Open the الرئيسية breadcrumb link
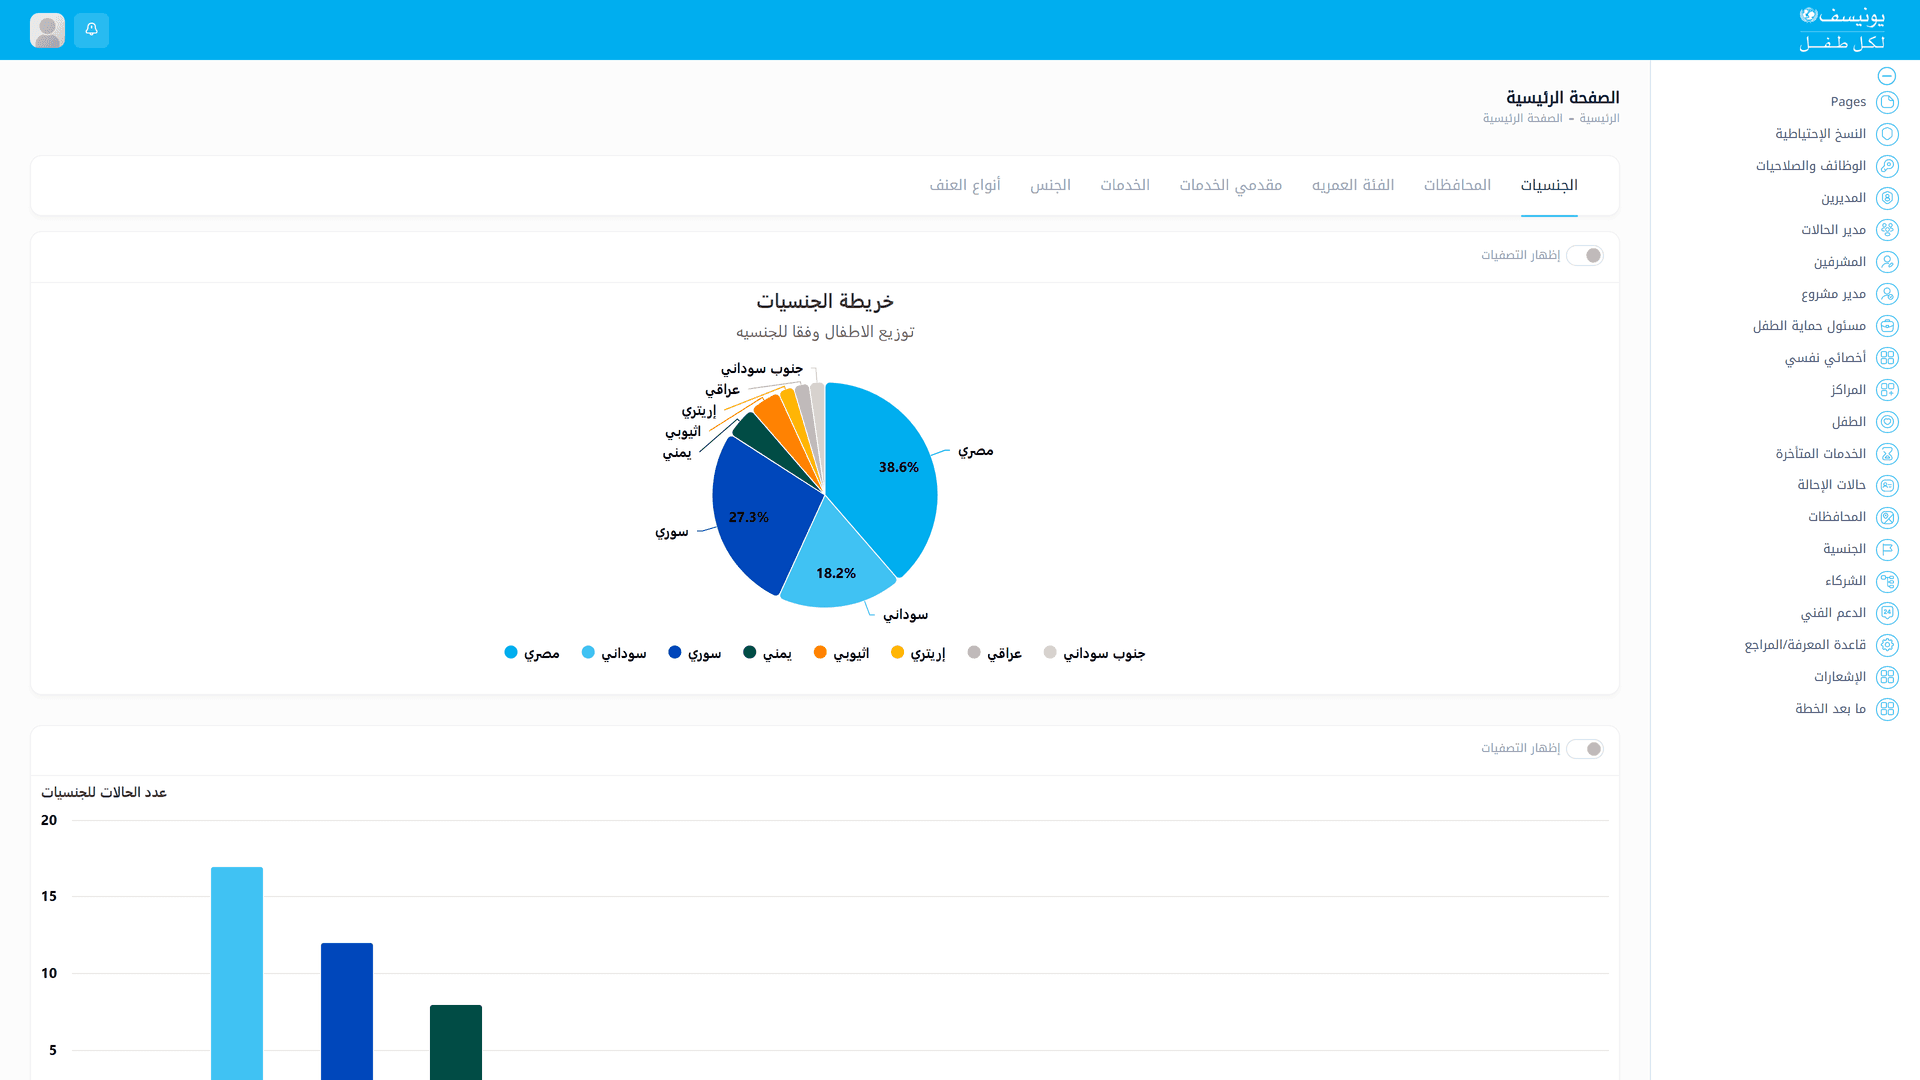1920x1080 pixels. click(1600, 119)
